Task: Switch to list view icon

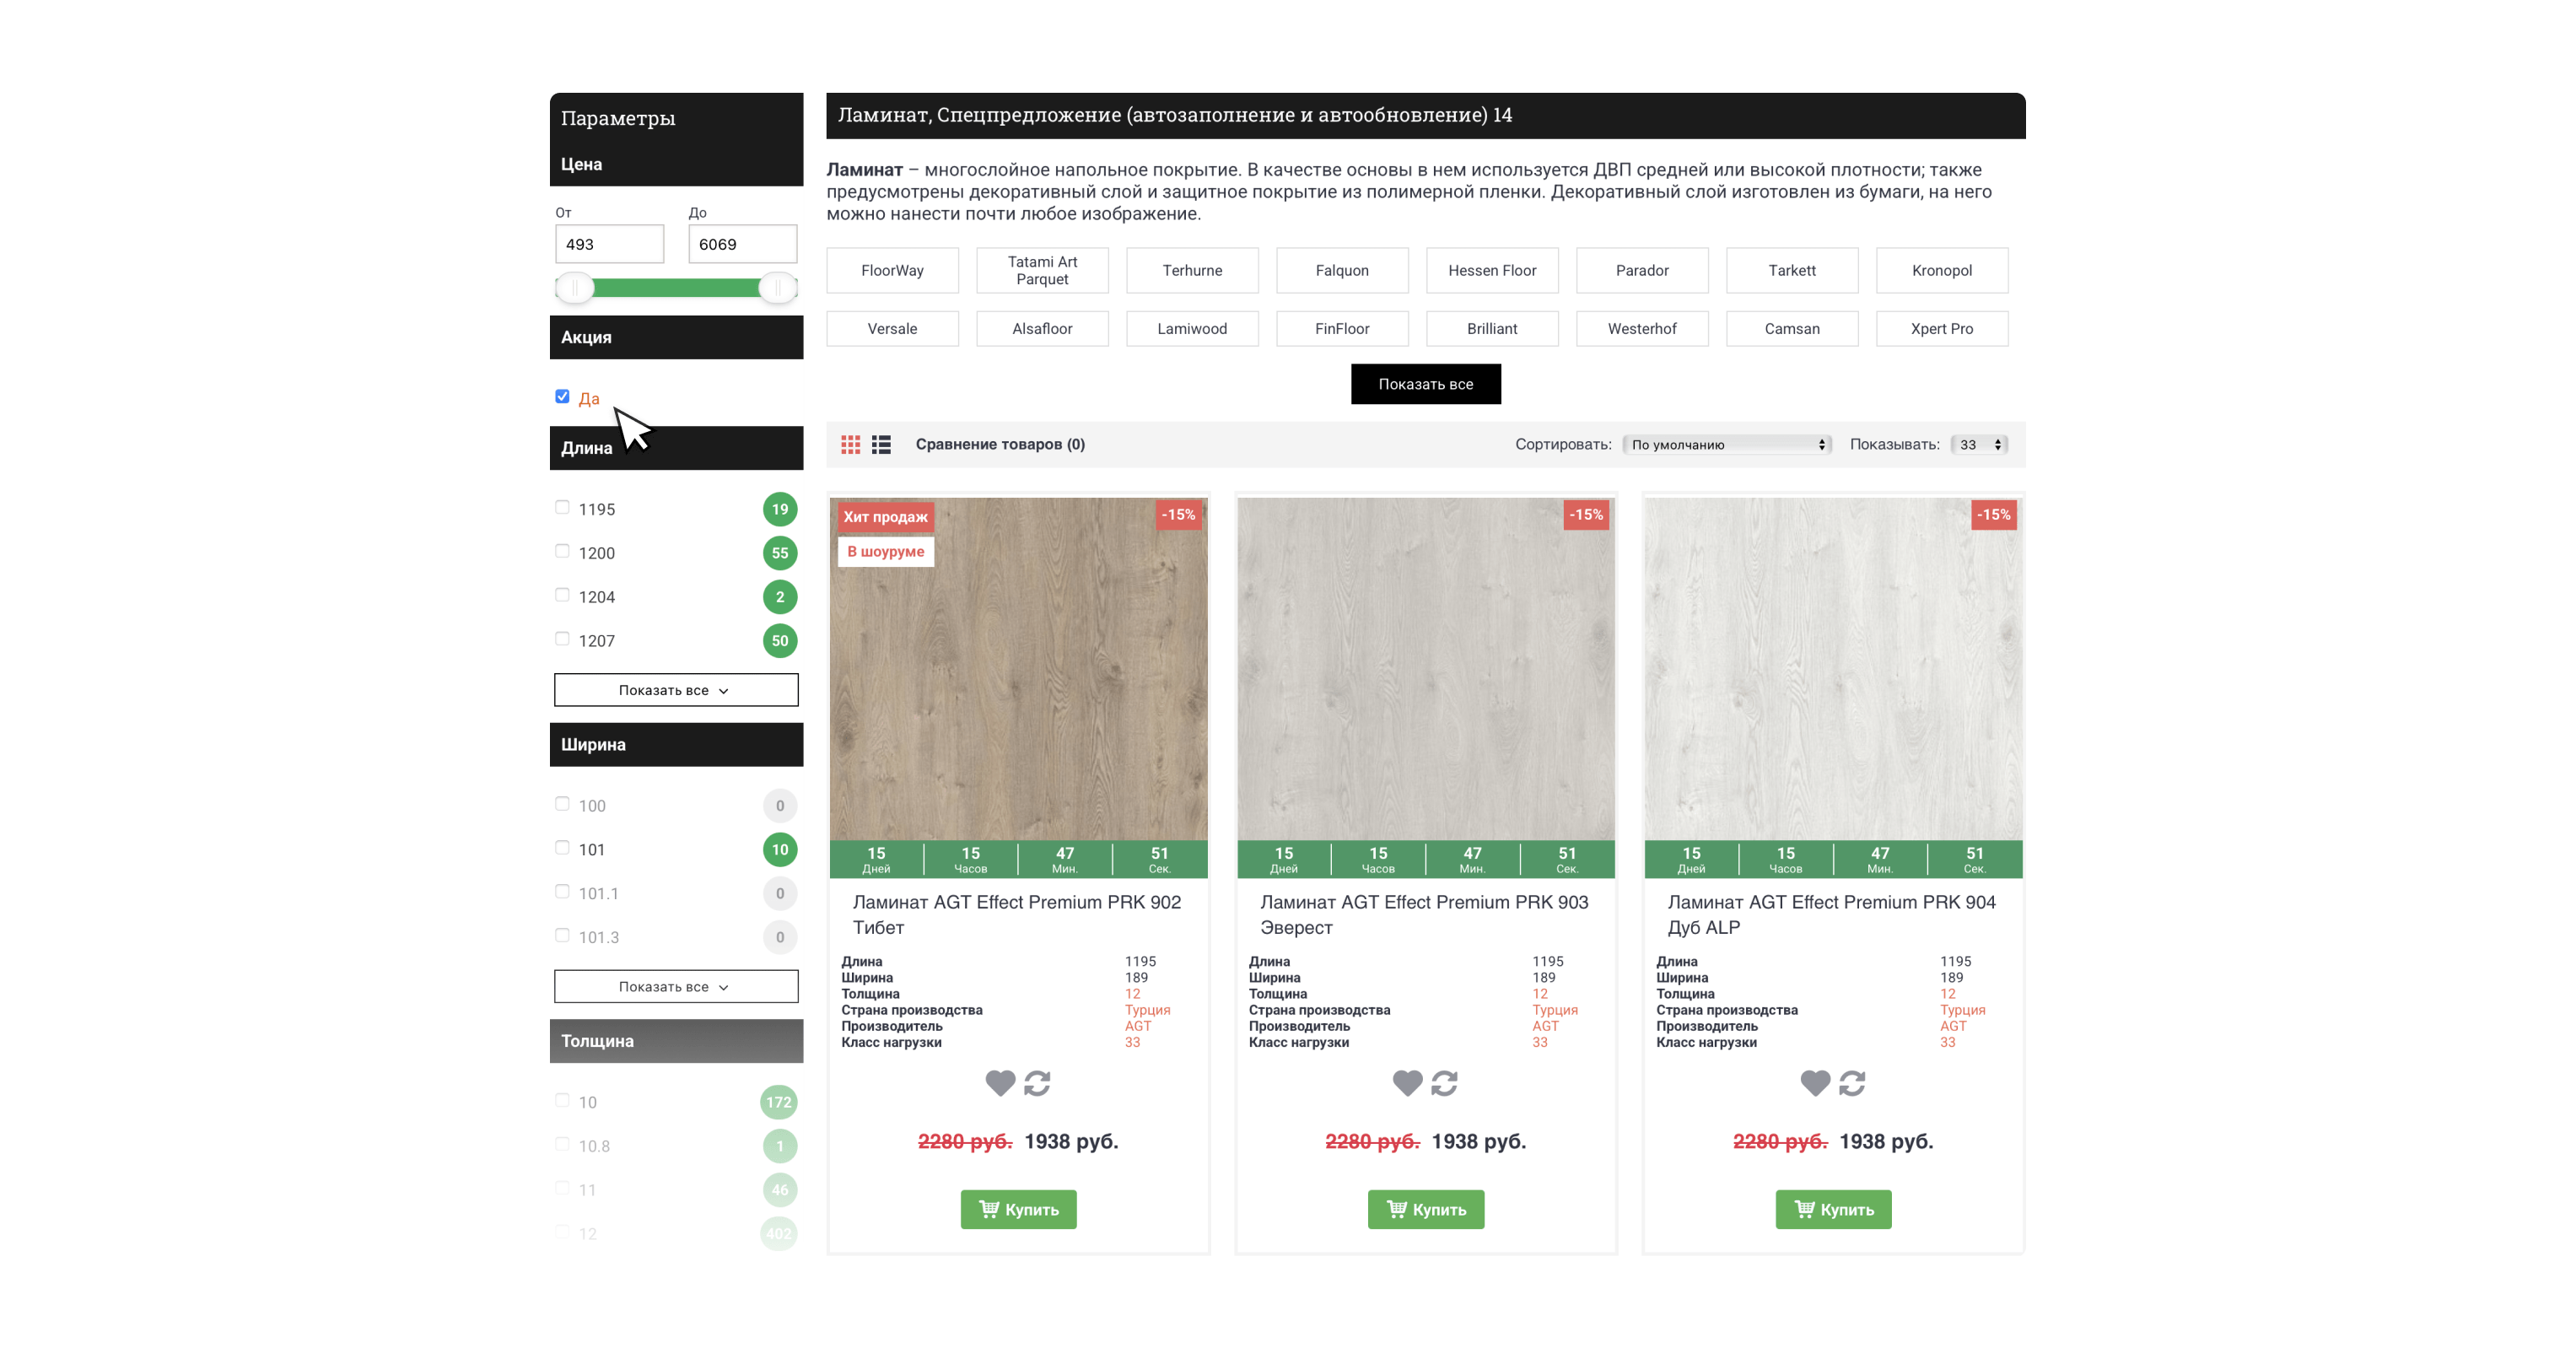Action: [881, 444]
